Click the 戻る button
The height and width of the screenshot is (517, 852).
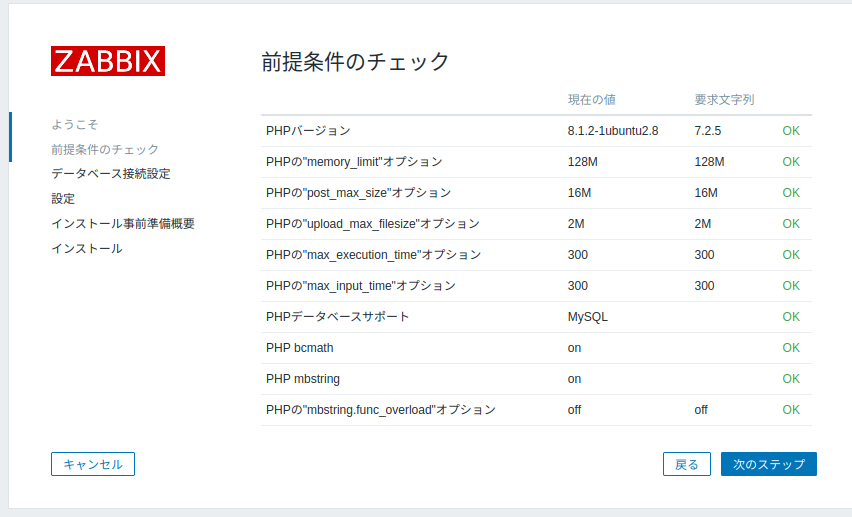click(x=686, y=464)
